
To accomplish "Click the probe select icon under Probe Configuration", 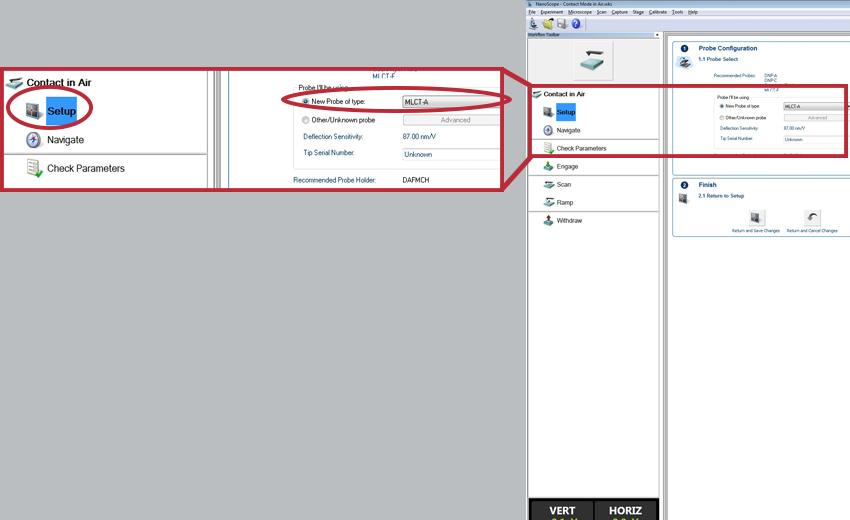I will [685, 63].
